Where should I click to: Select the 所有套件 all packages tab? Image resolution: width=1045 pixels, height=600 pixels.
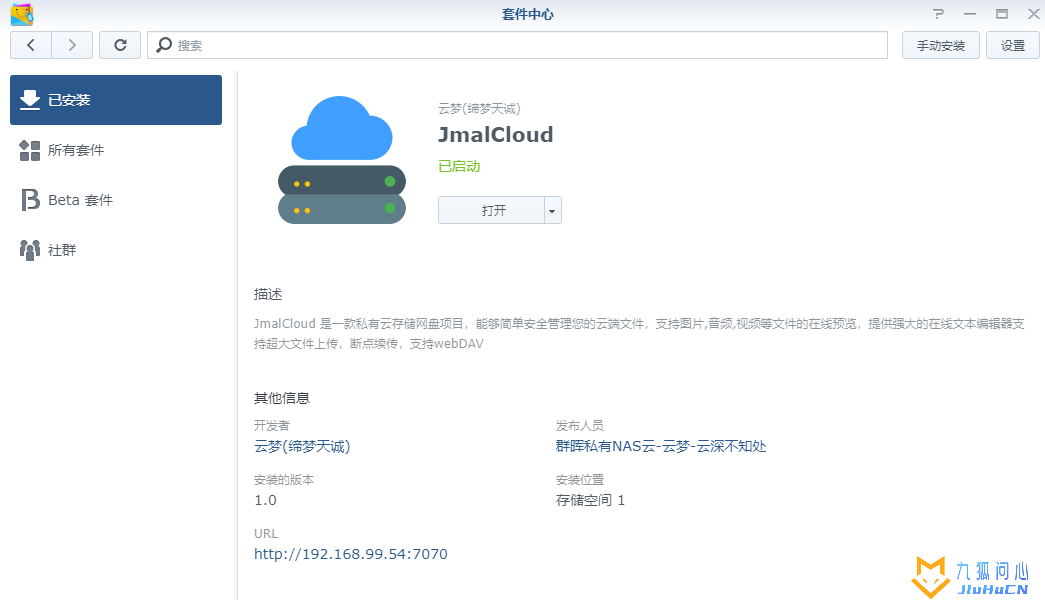click(x=116, y=150)
